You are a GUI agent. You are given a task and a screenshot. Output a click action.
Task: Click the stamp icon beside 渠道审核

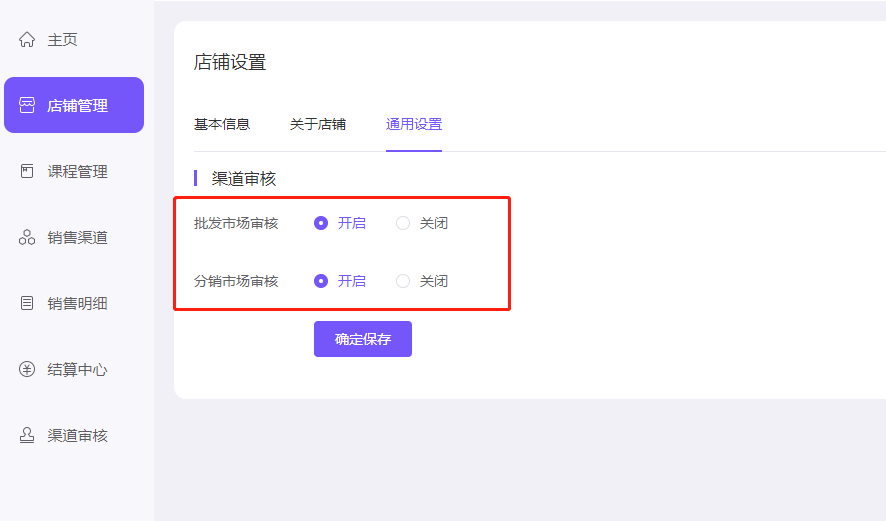(x=27, y=436)
